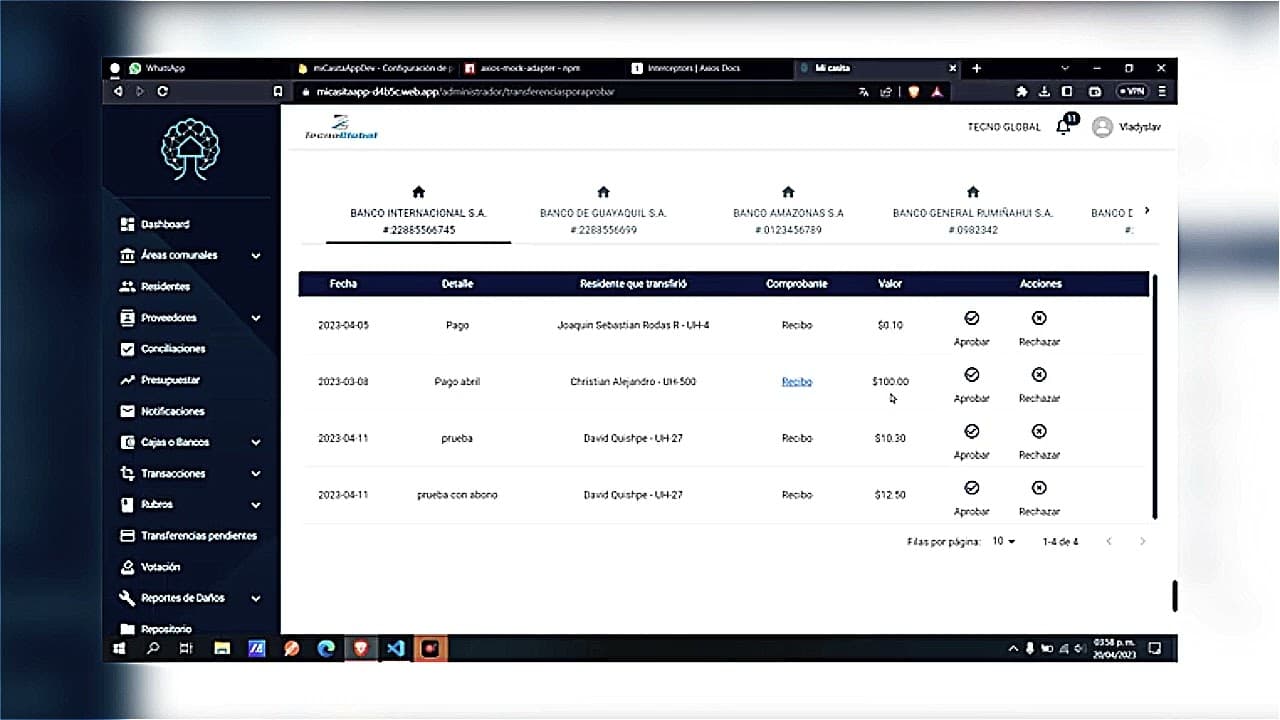Go to the previous table page
Image resolution: width=1280 pixels, height=720 pixels.
coord(1109,541)
